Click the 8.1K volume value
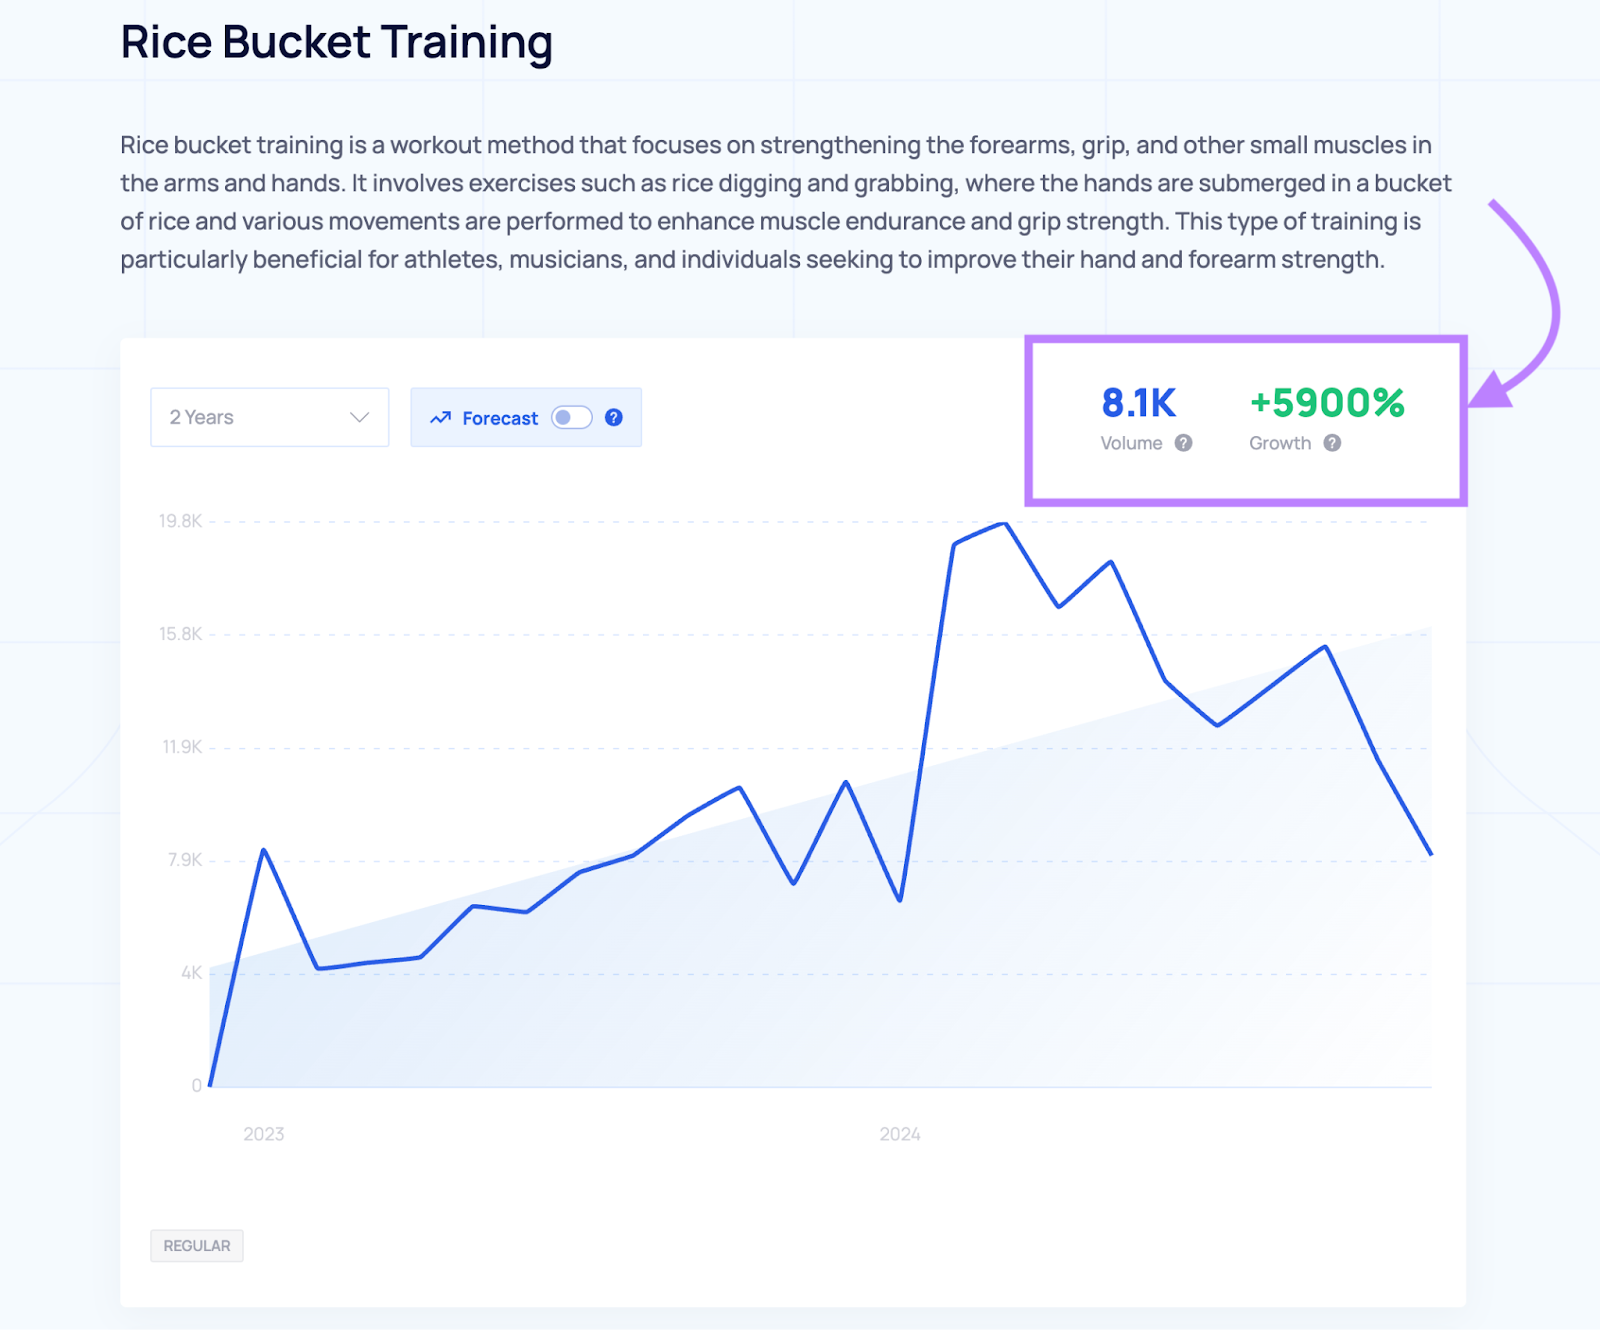Viewport: 1600px width, 1330px height. [x=1138, y=403]
